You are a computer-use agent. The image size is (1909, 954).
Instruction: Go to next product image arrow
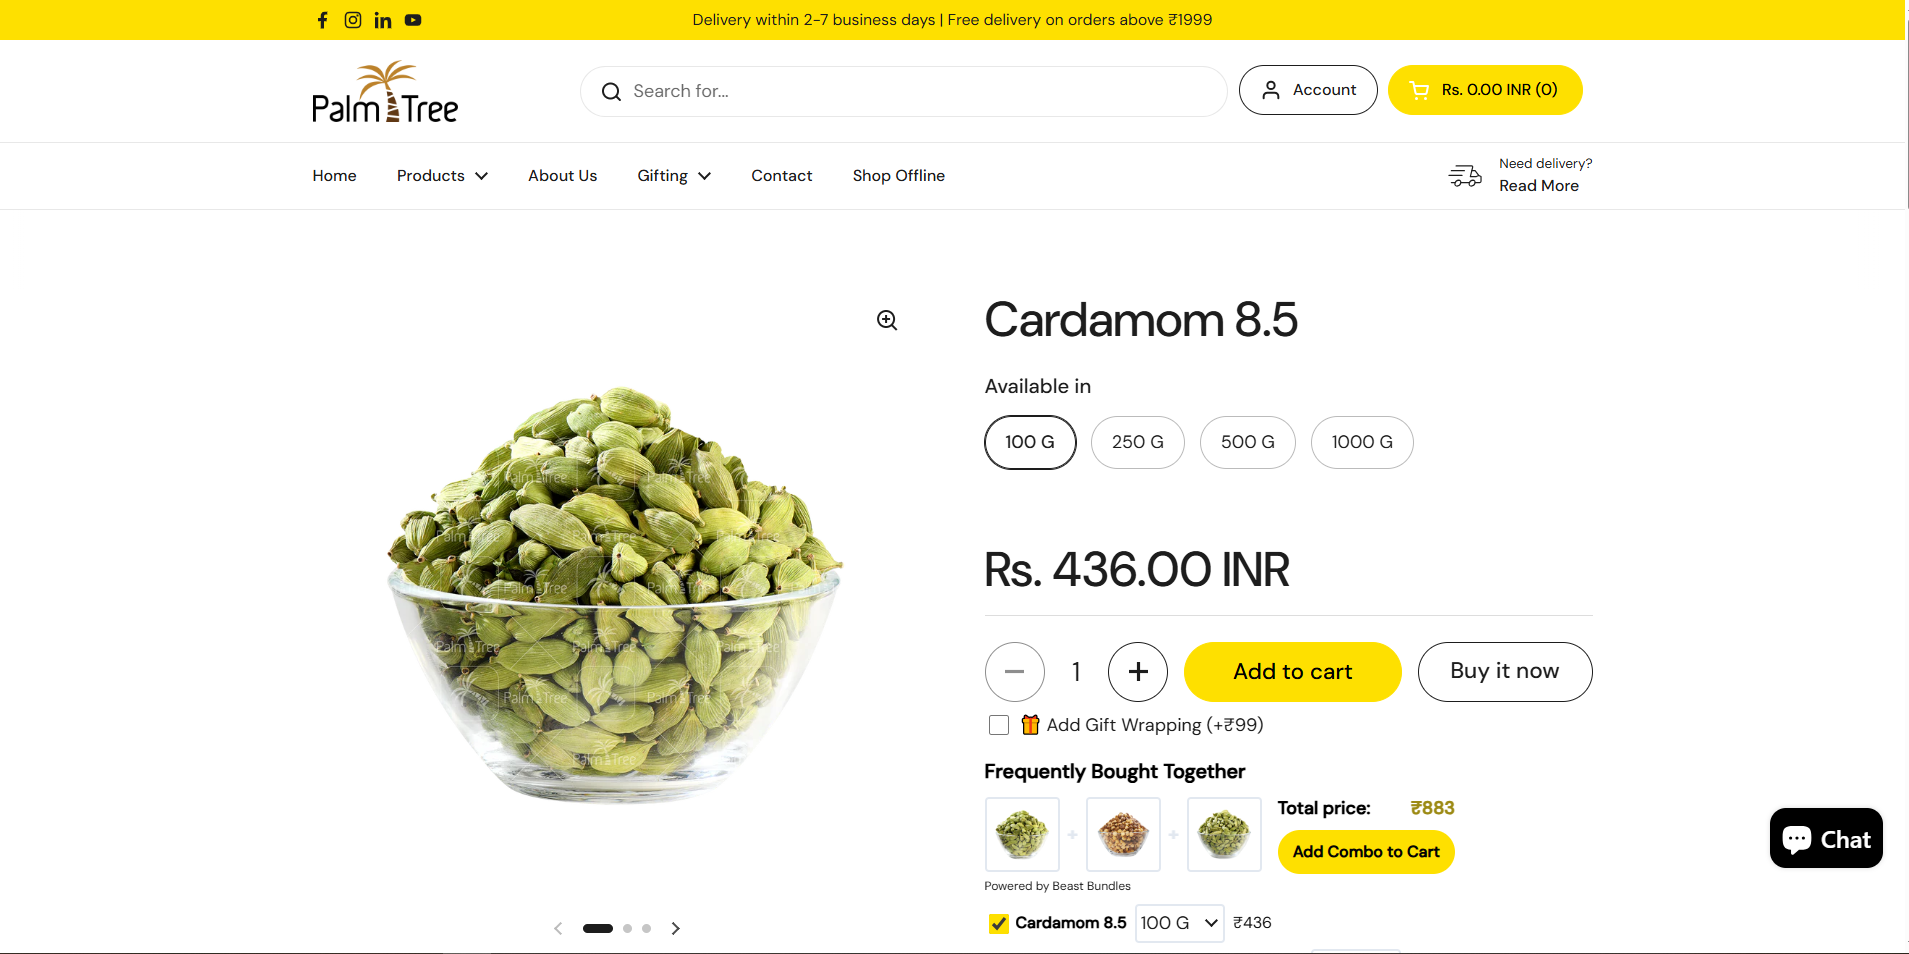point(676,929)
